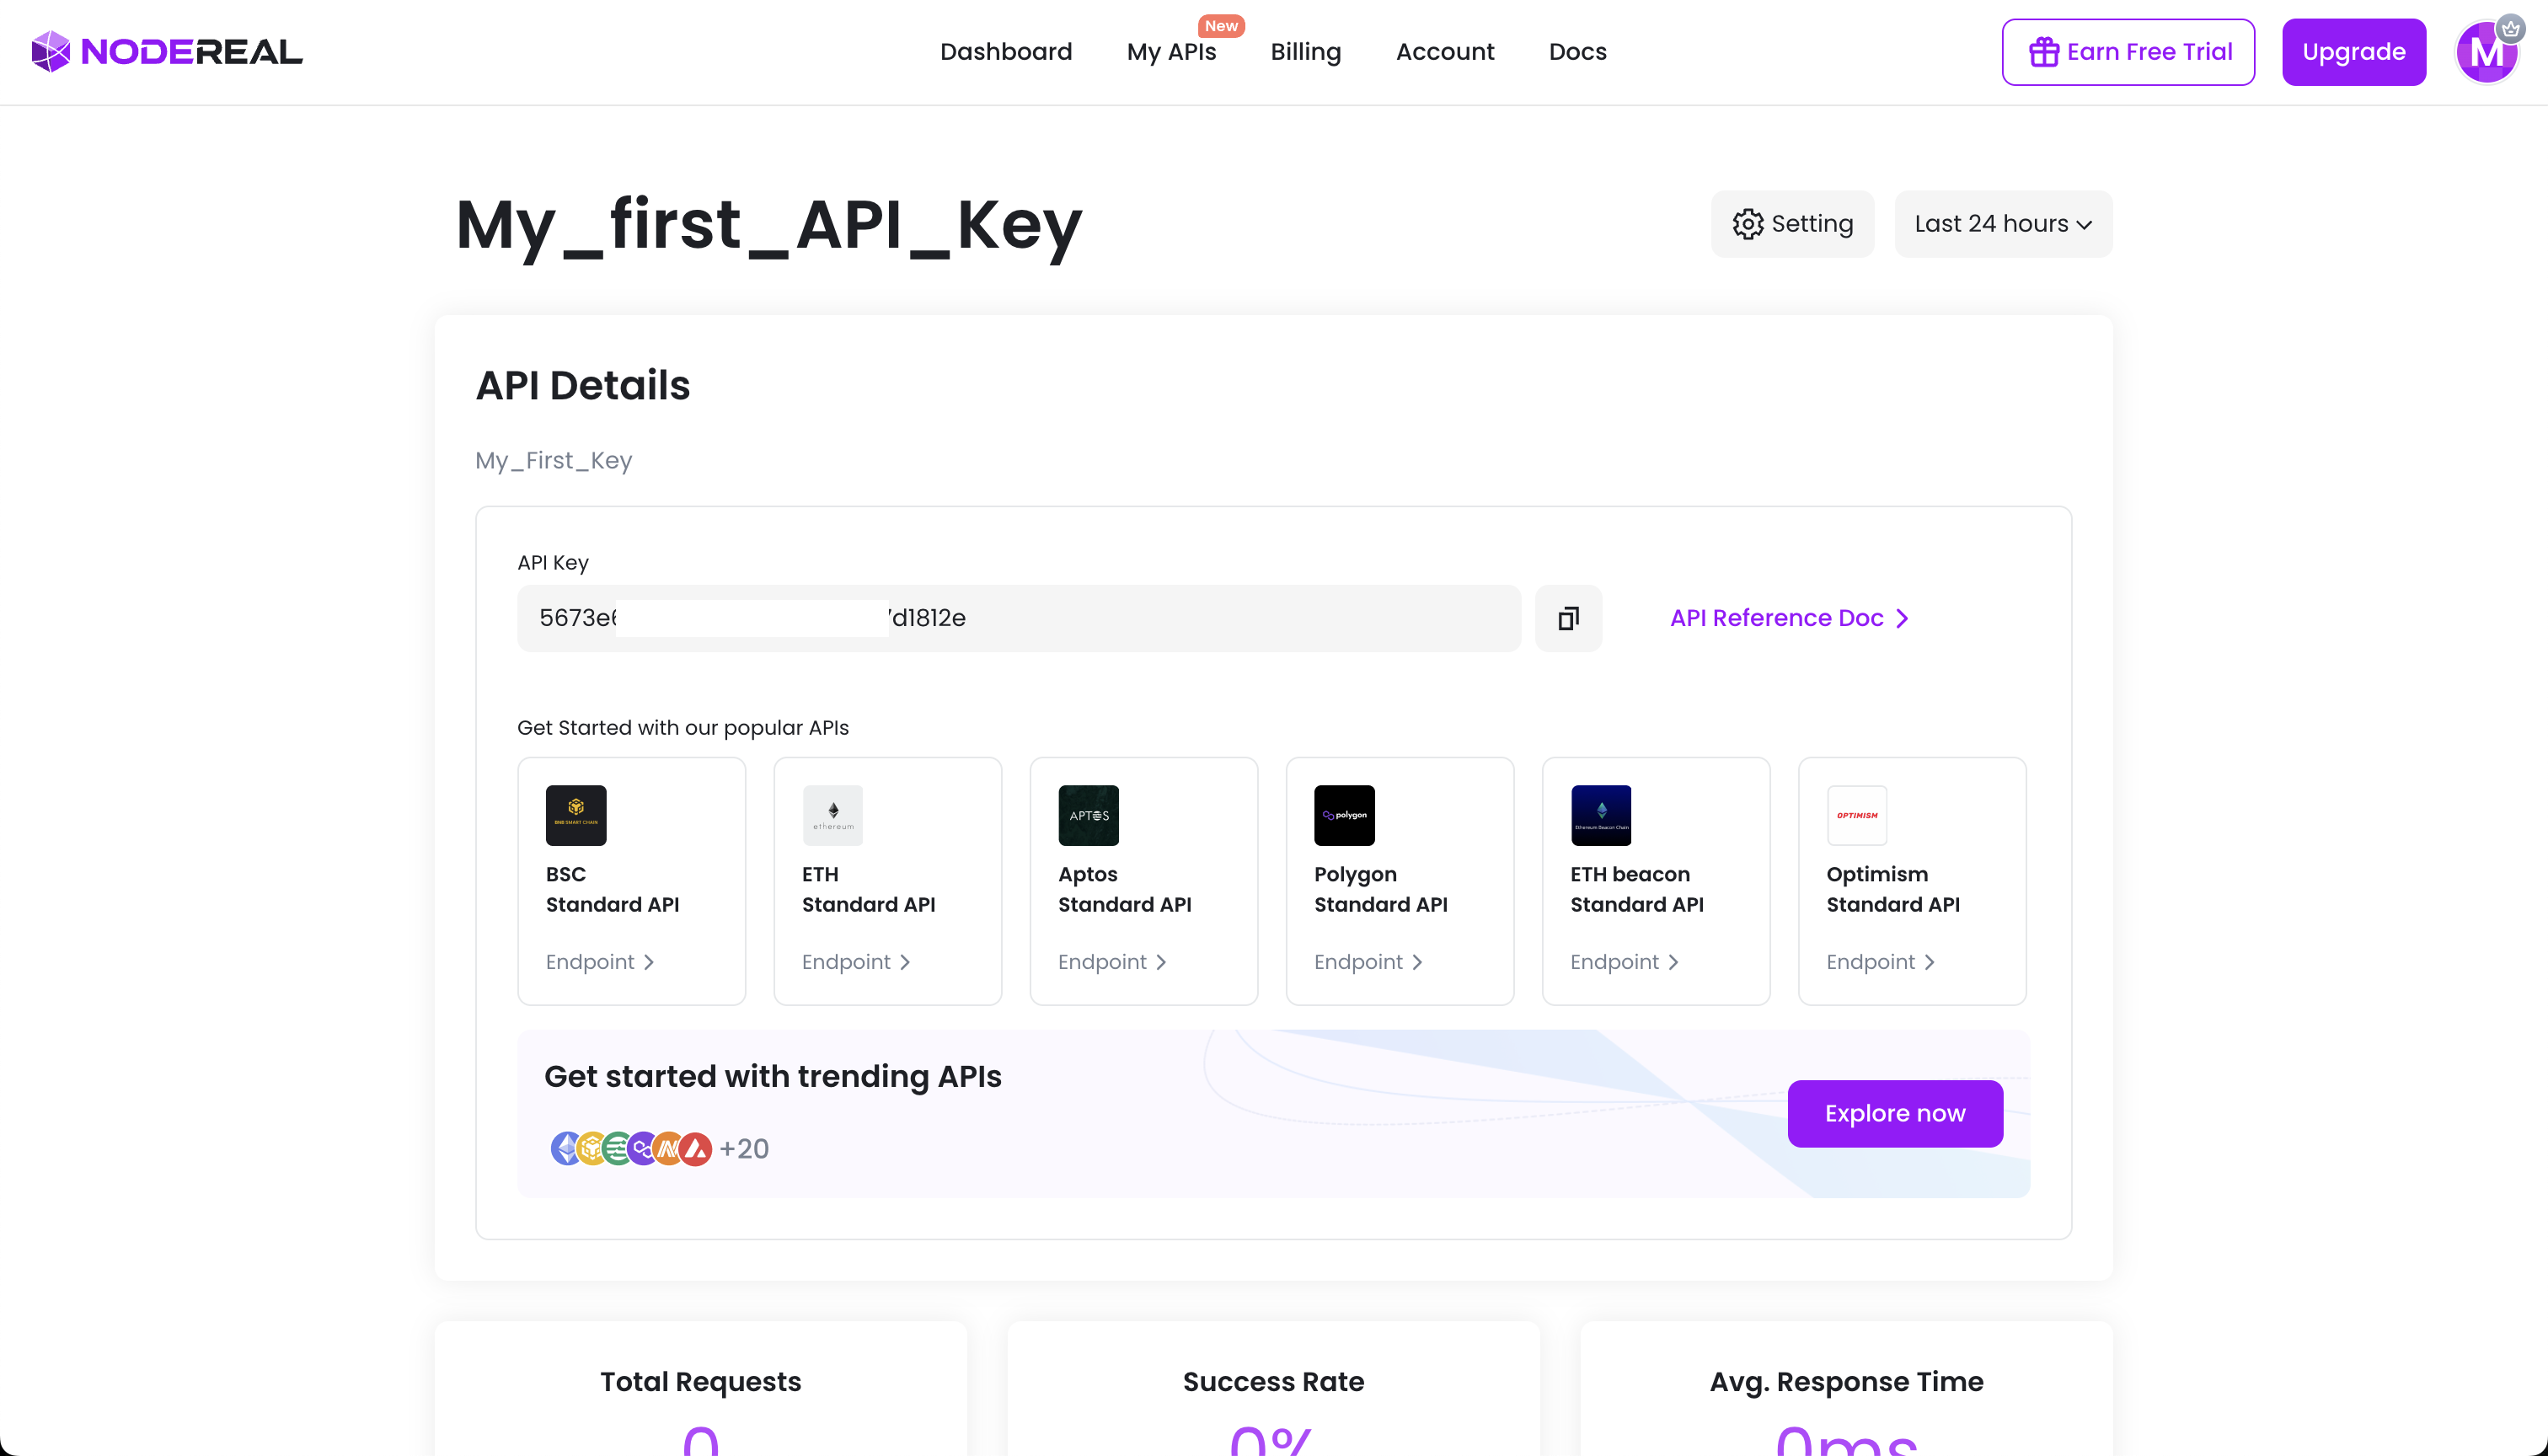Click the Setting gear option

(1792, 222)
